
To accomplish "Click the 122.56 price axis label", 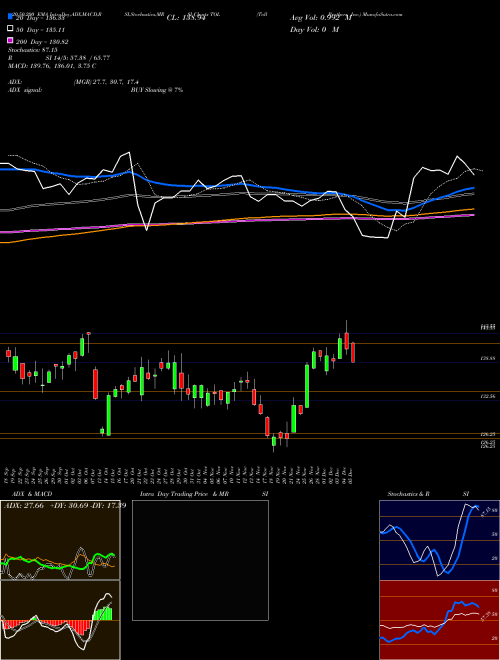I will pos(488,396).
